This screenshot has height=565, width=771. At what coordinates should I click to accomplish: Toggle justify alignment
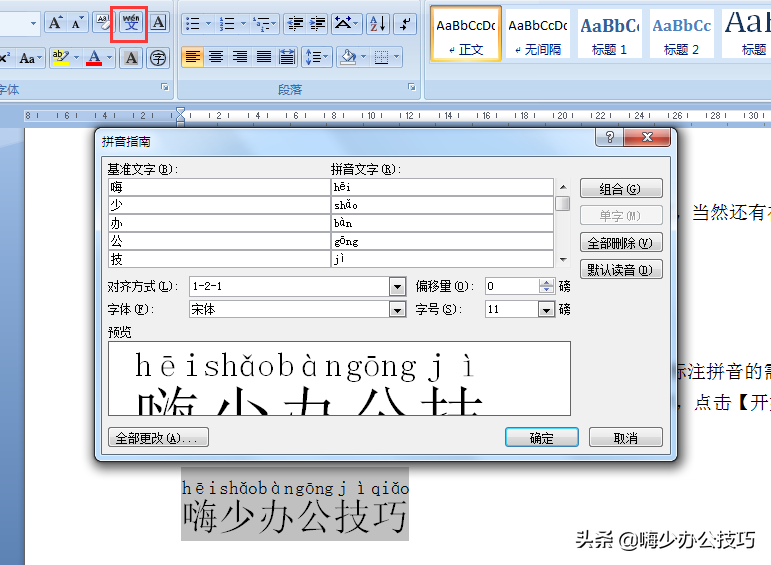pos(263,57)
